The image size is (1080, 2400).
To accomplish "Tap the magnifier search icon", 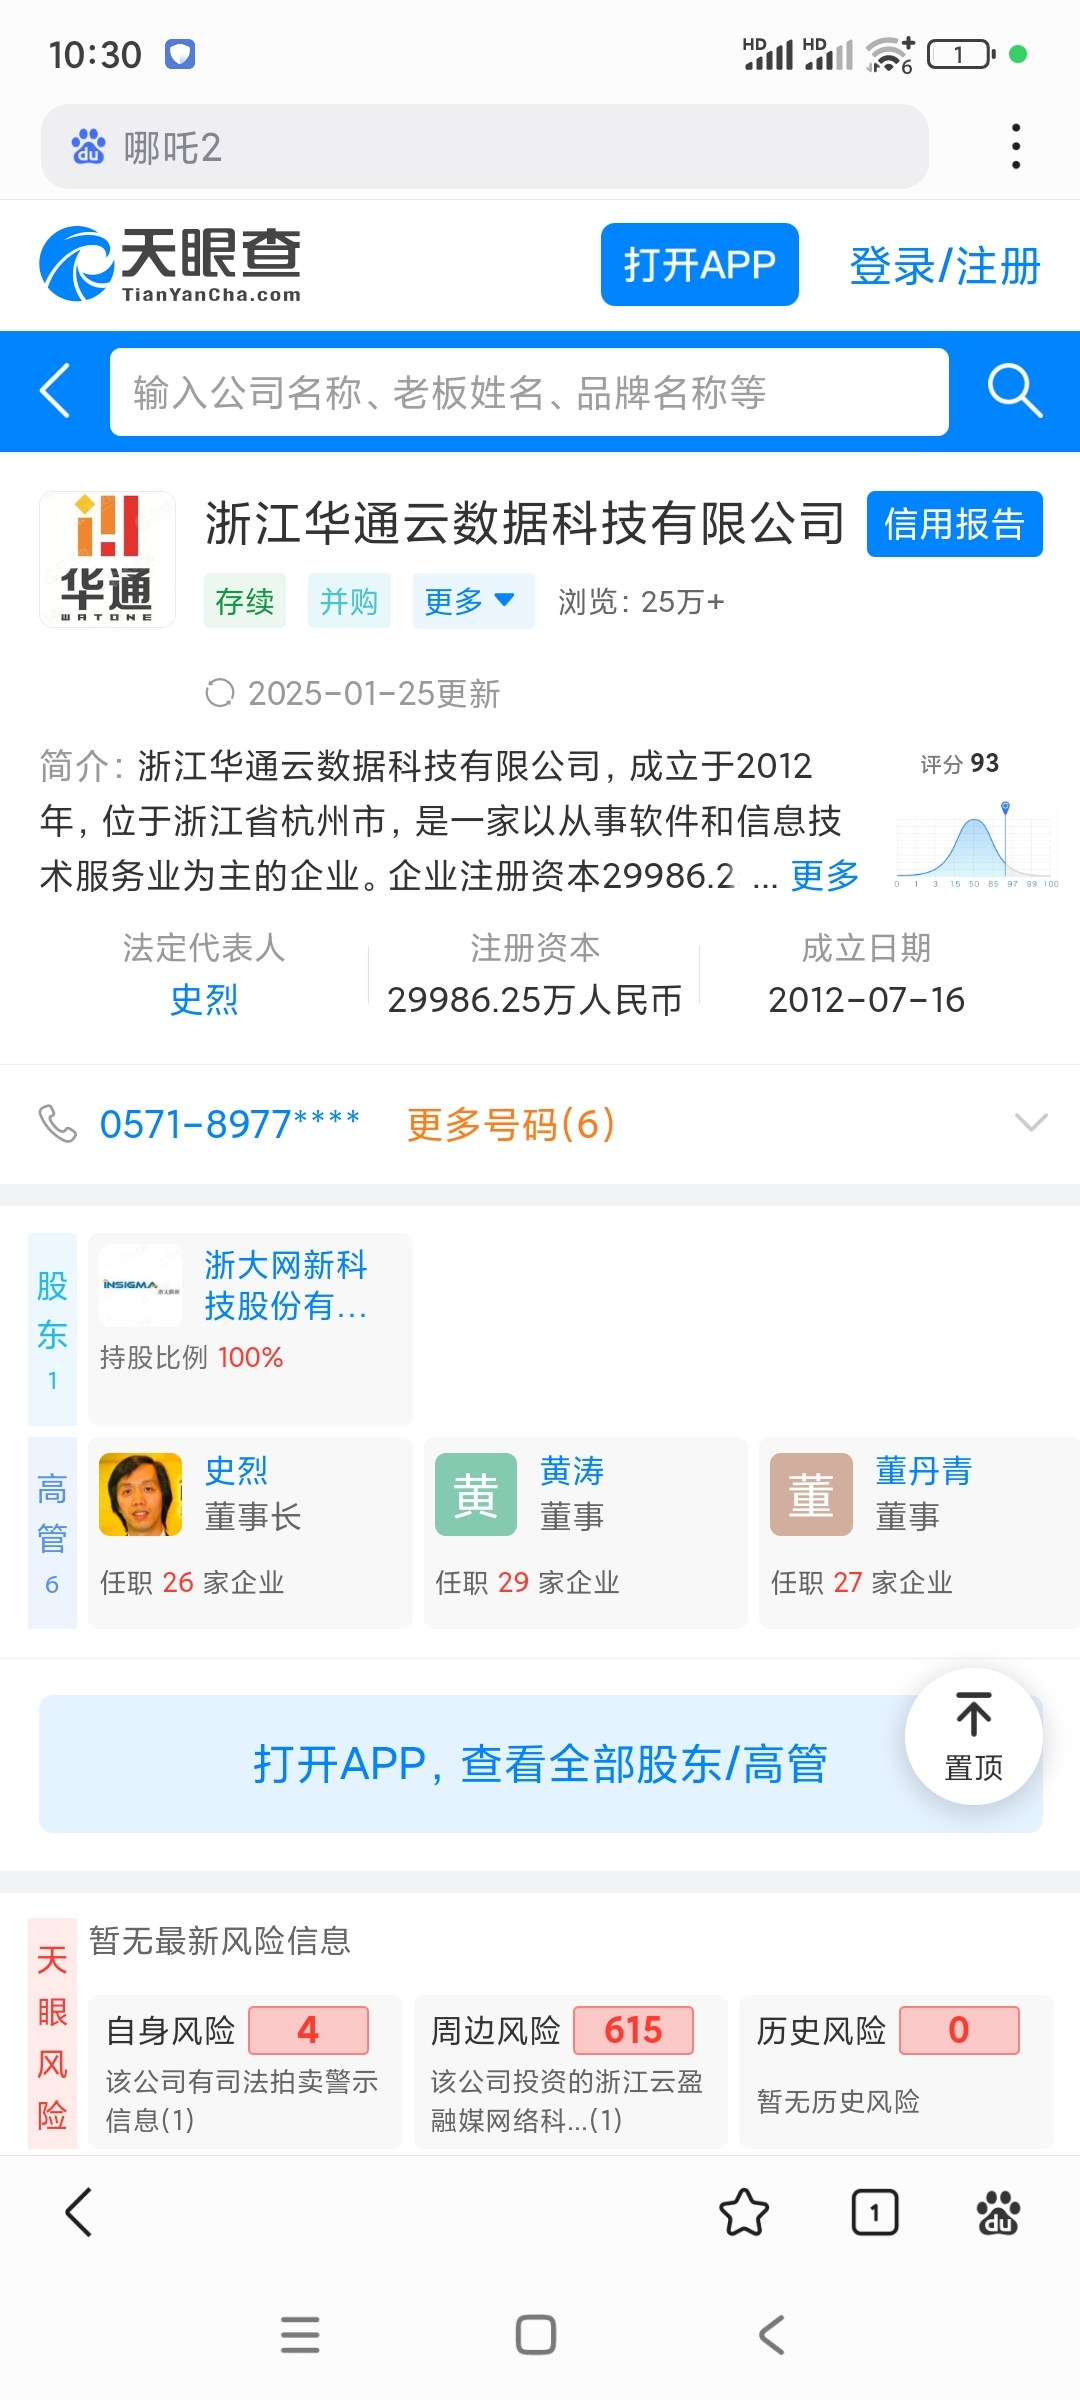I will (1014, 391).
